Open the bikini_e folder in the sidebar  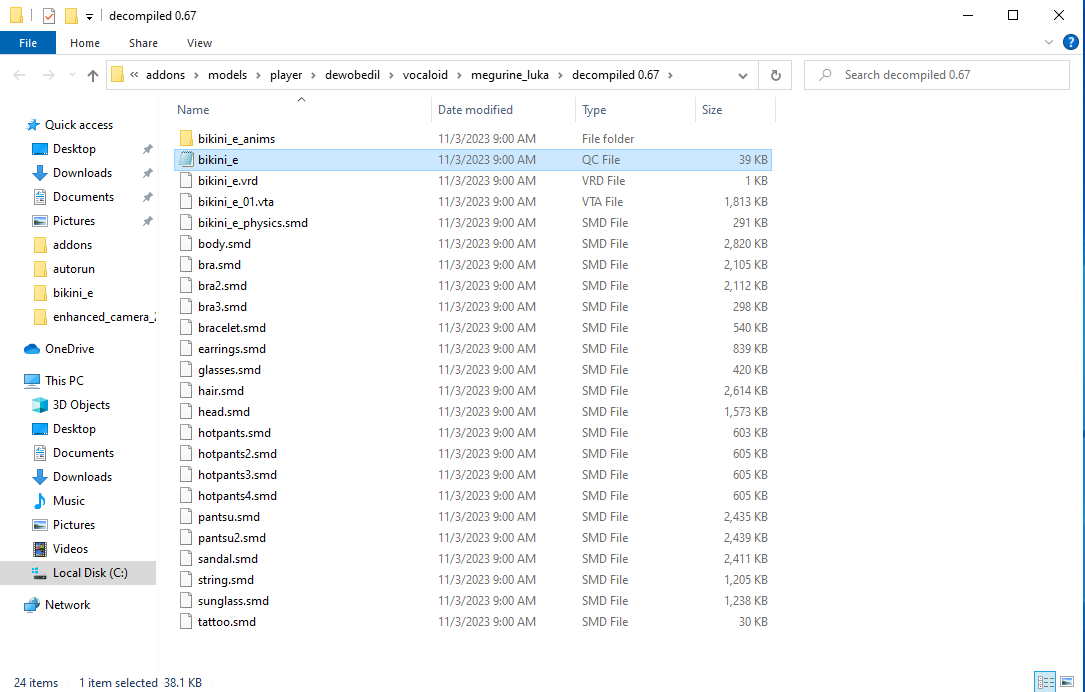[73, 293]
